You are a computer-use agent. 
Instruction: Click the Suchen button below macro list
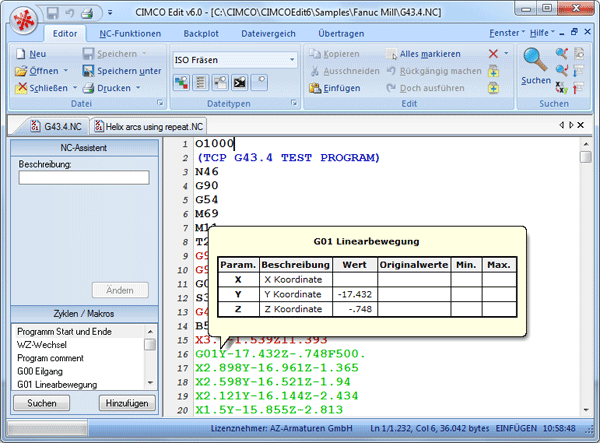click(x=42, y=403)
